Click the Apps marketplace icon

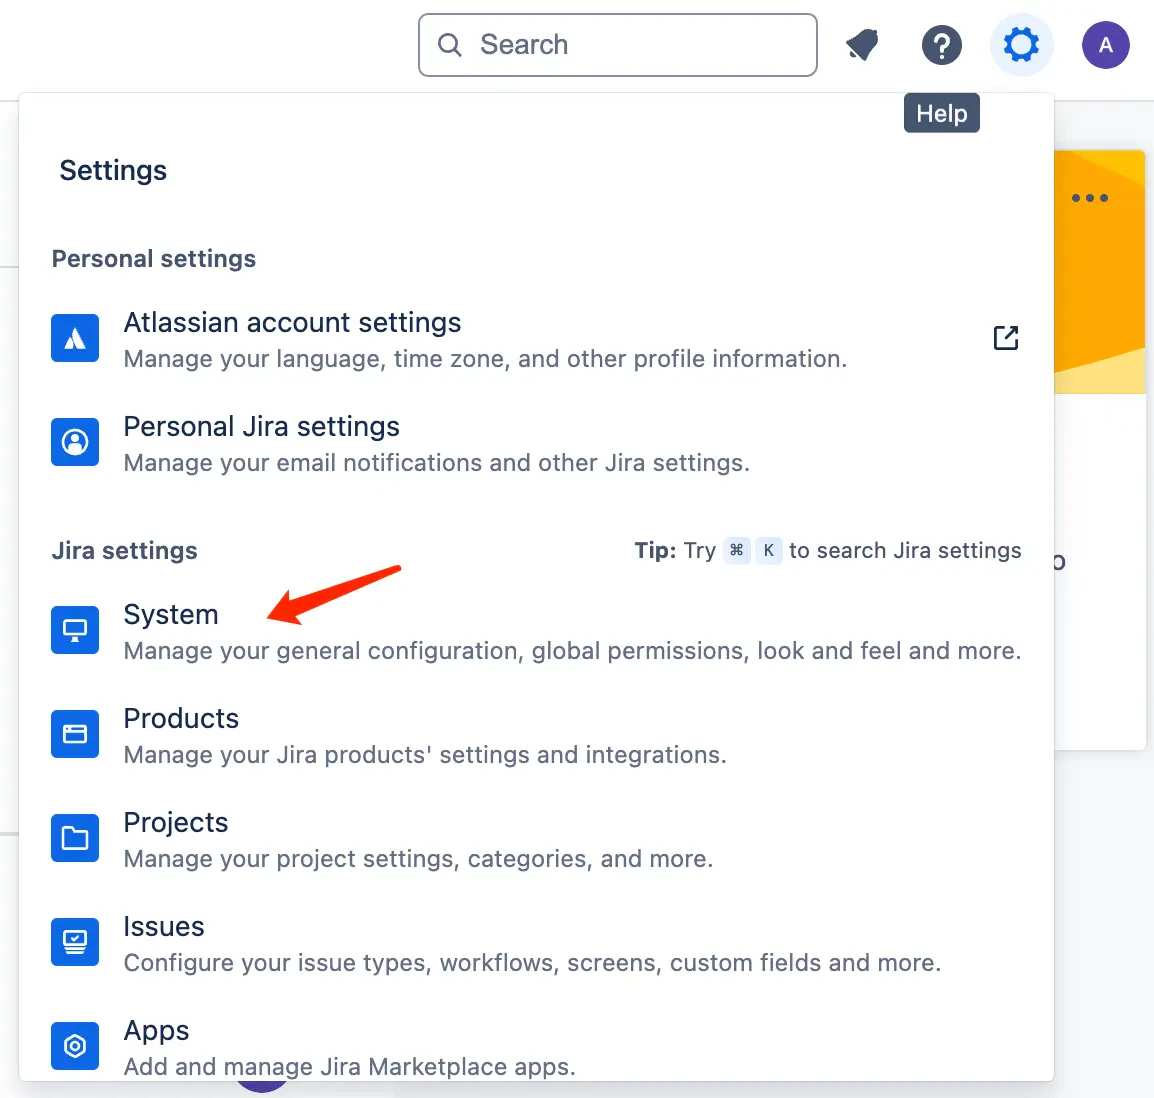coord(75,1046)
